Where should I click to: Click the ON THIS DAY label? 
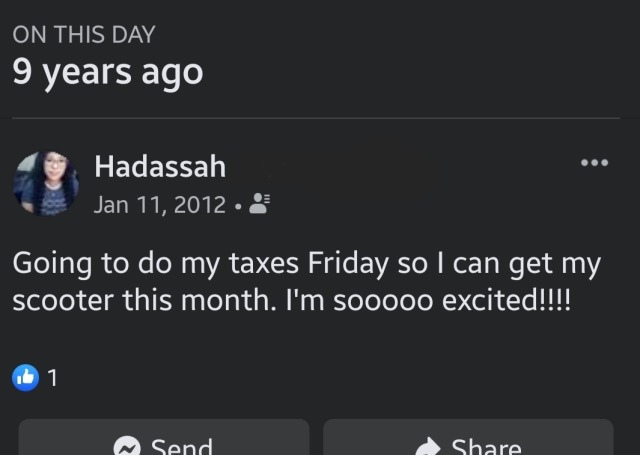[x=84, y=34]
